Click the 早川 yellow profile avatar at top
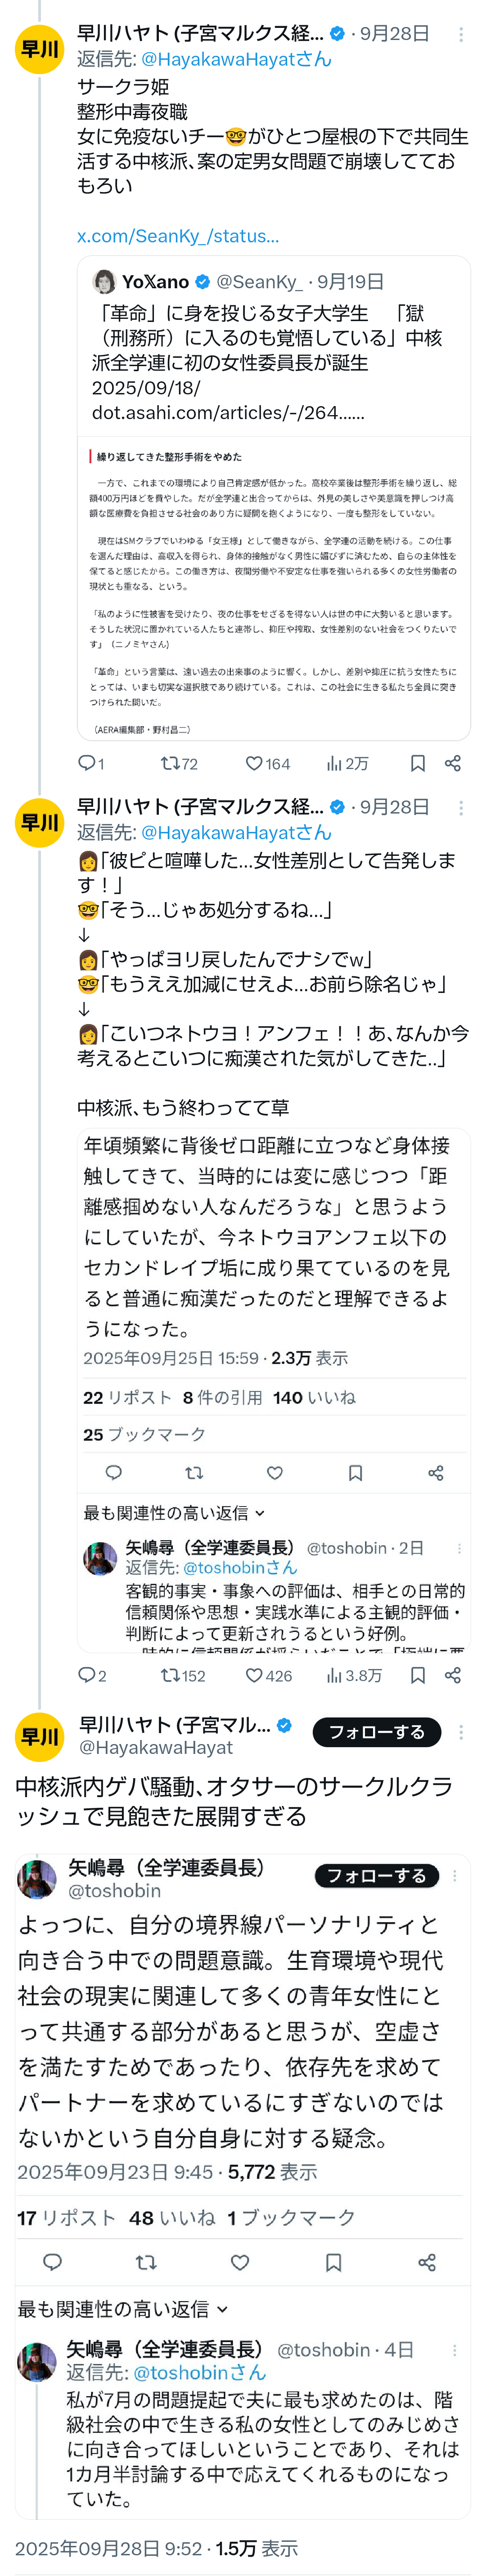This screenshot has height=2576, width=486. (x=40, y=49)
